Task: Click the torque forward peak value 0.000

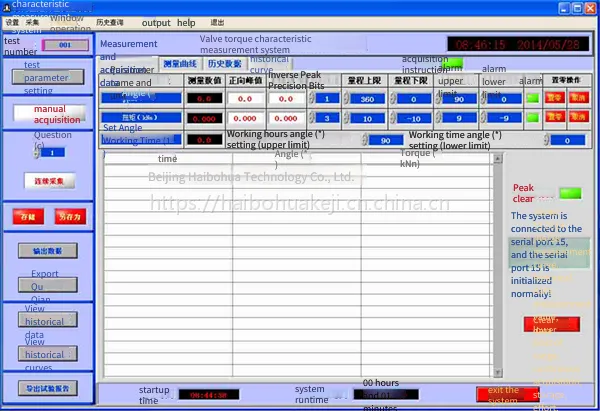Action: pyautogui.click(x=245, y=118)
